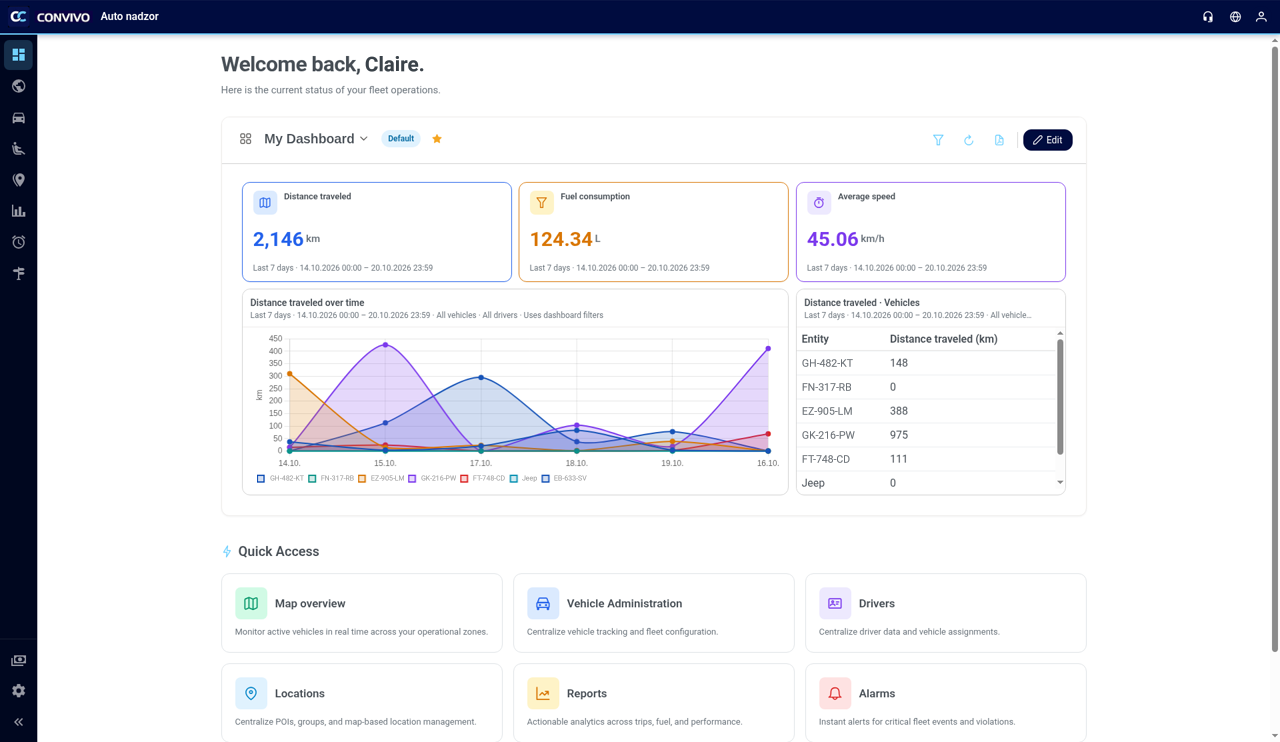Click the Default badge
The width and height of the screenshot is (1280, 742).
click(x=401, y=139)
